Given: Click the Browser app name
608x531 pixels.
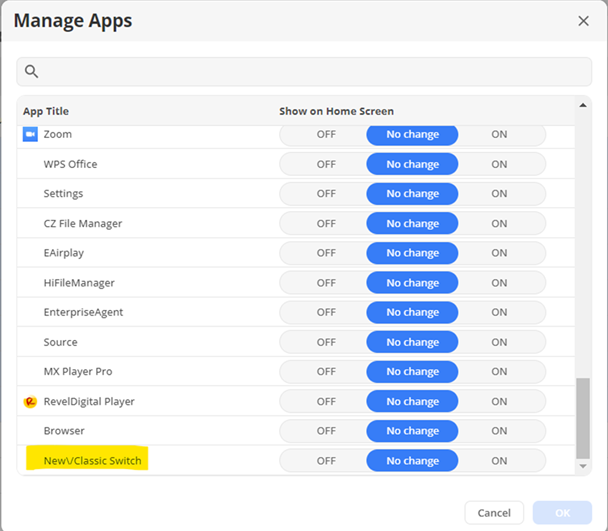Looking at the screenshot, I should [64, 431].
